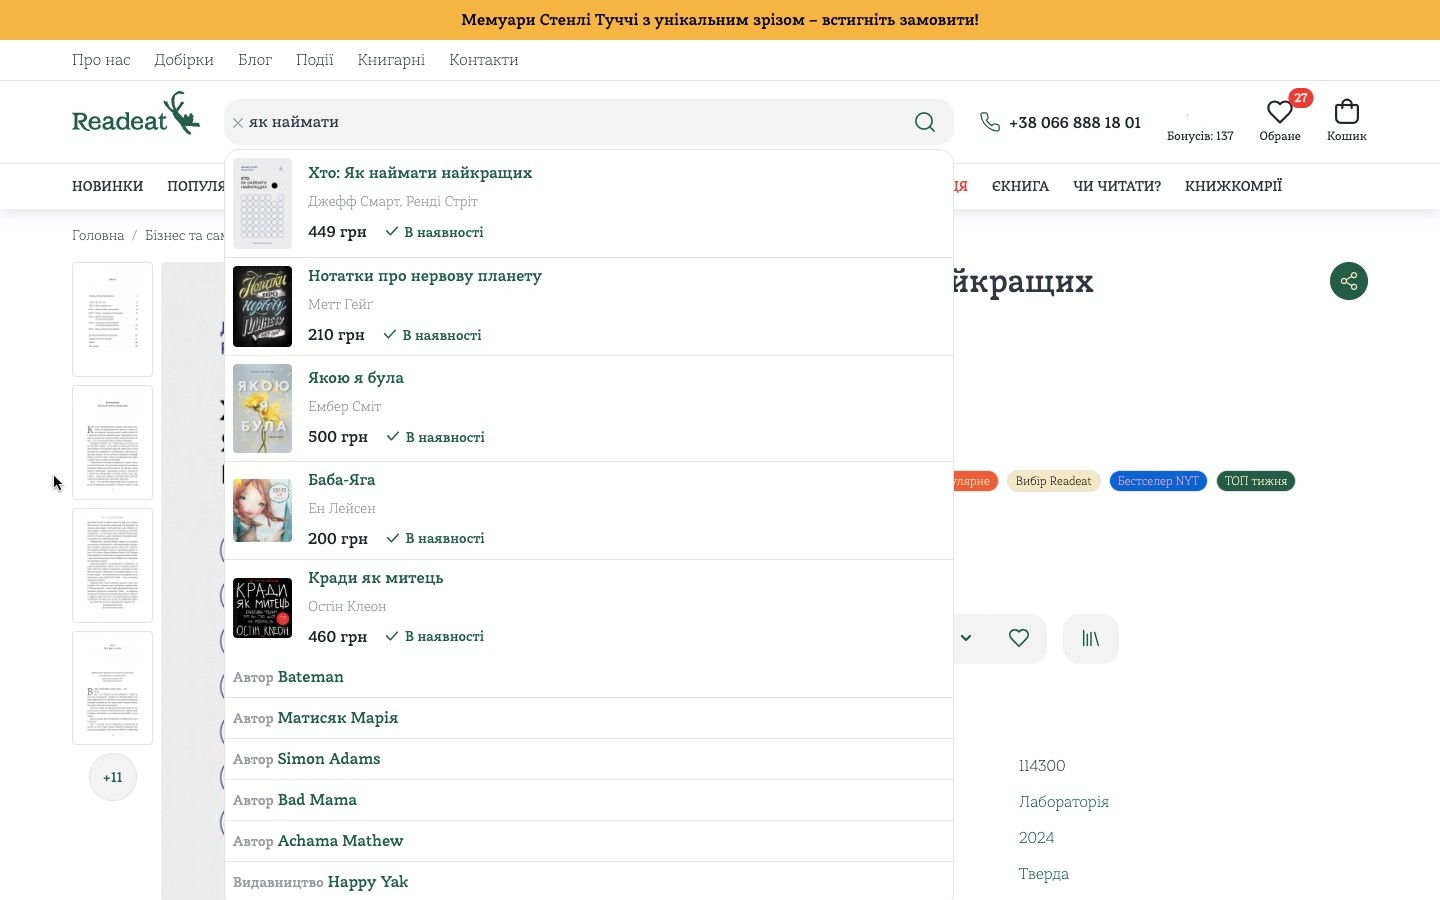Click the product code 114300
Viewport: 1440px width, 900px height.
click(1042, 766)
